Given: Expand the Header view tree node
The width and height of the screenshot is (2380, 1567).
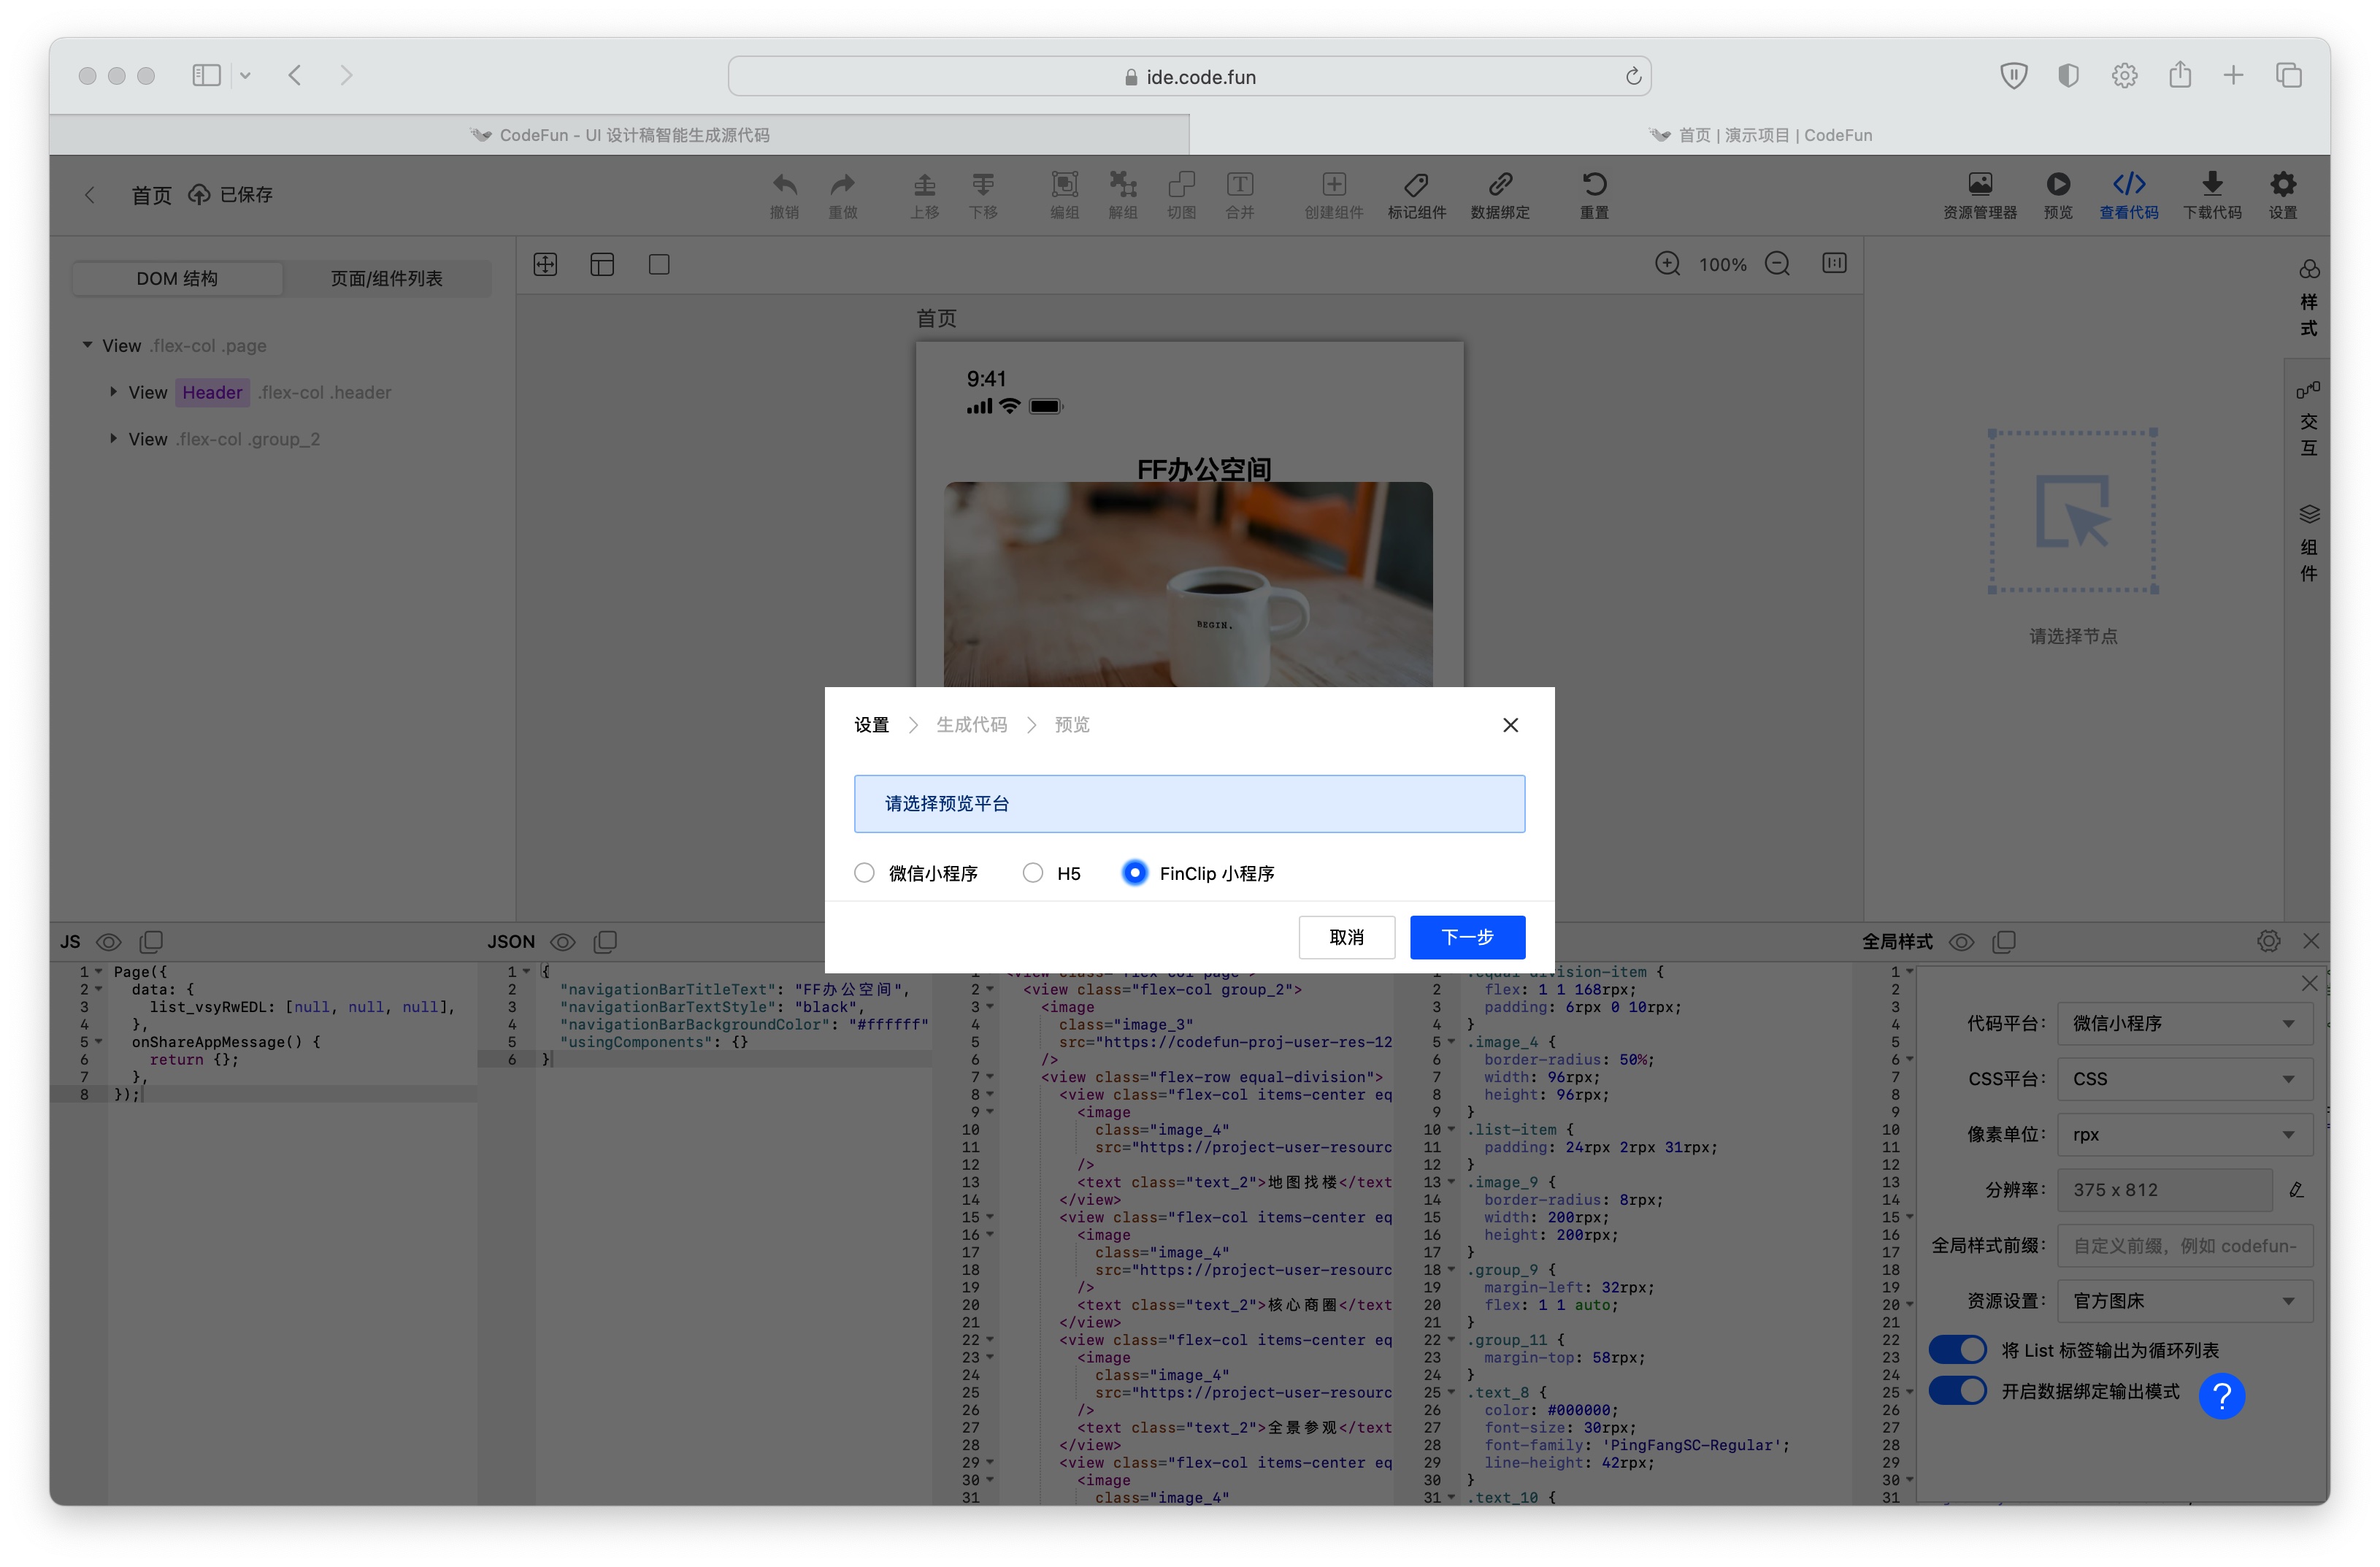Looking at the screenshot, I should click(113, 392).
